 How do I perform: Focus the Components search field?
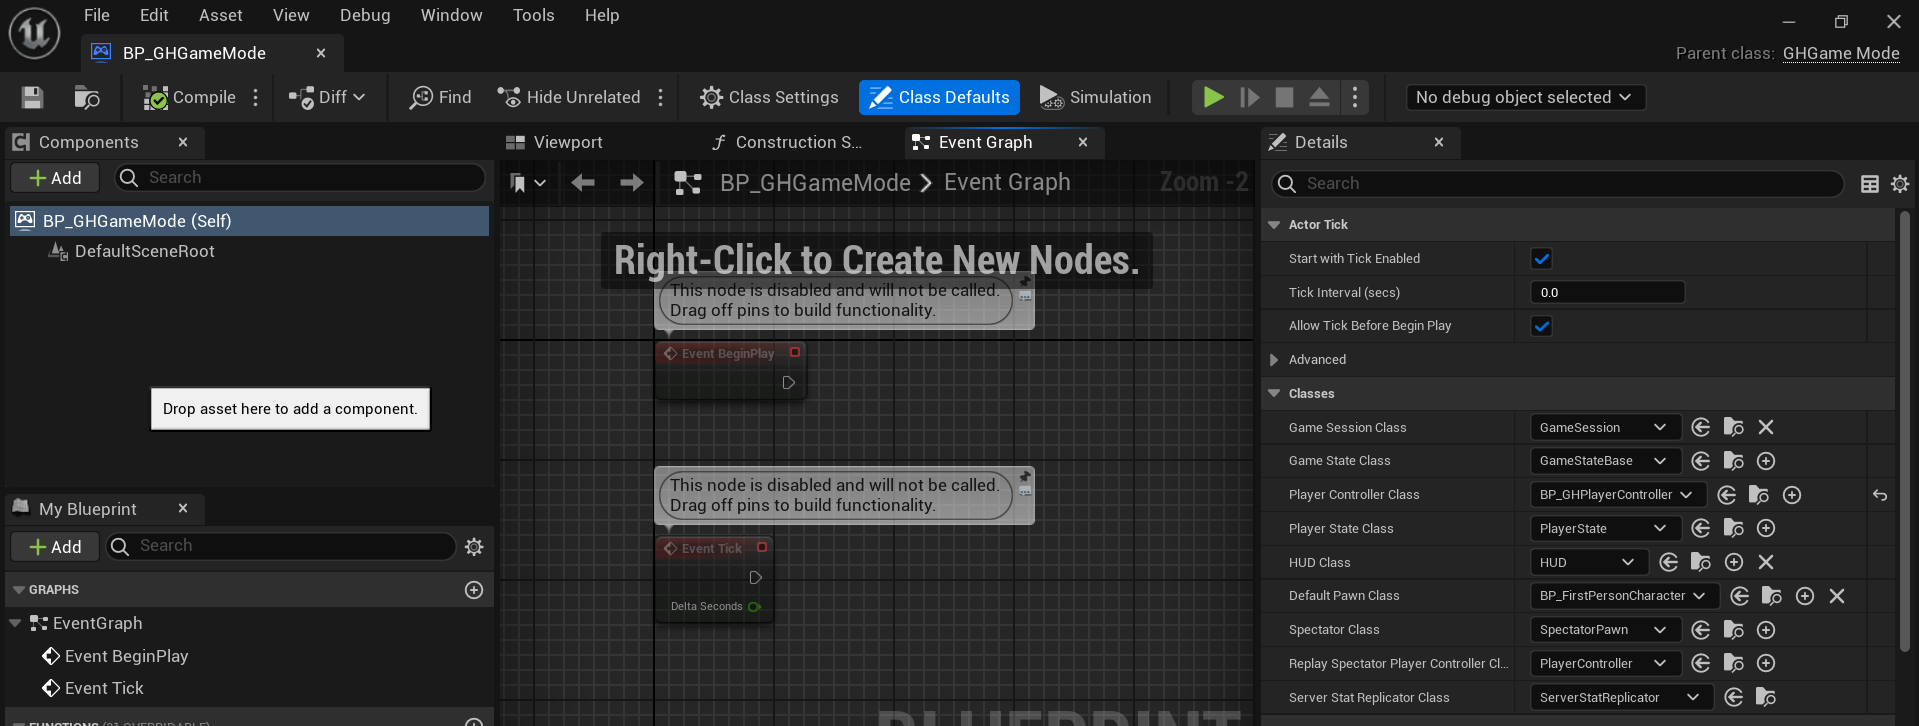[300, 178]
